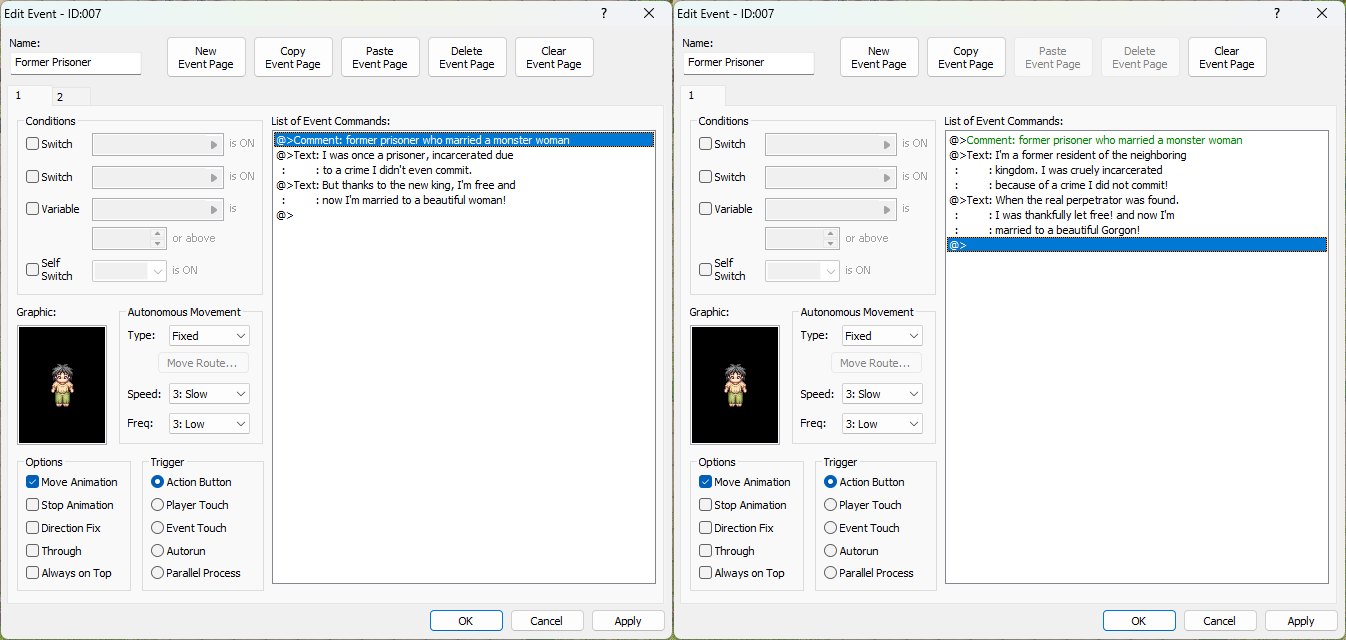
Task: Switch to event page tab 2
Action: pyautogui.click(x=70, y=97)
